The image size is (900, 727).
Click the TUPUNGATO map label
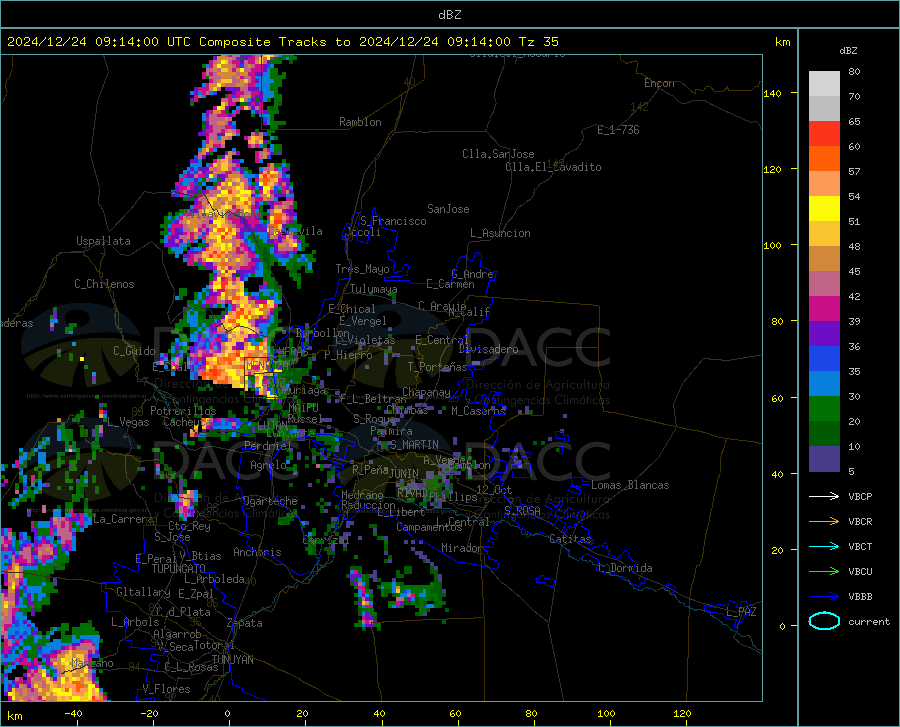[179, 569]
